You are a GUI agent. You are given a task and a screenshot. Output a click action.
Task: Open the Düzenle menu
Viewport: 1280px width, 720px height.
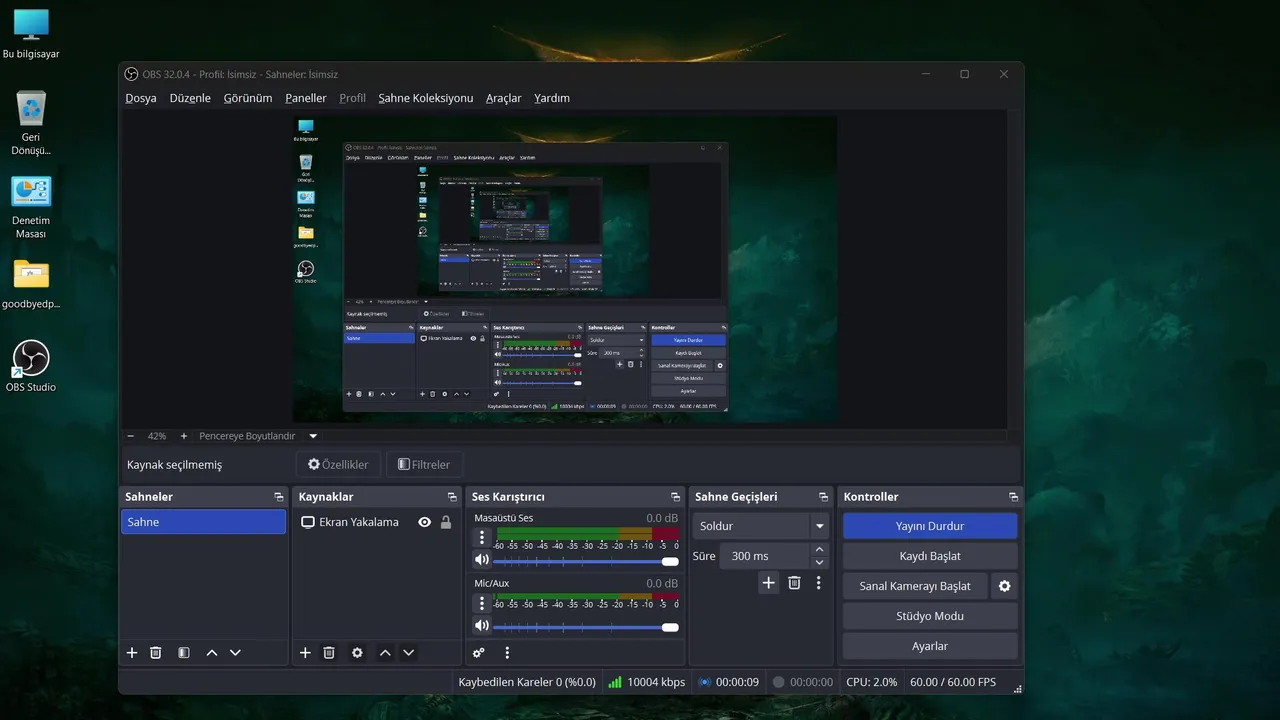tap(190, 98)
